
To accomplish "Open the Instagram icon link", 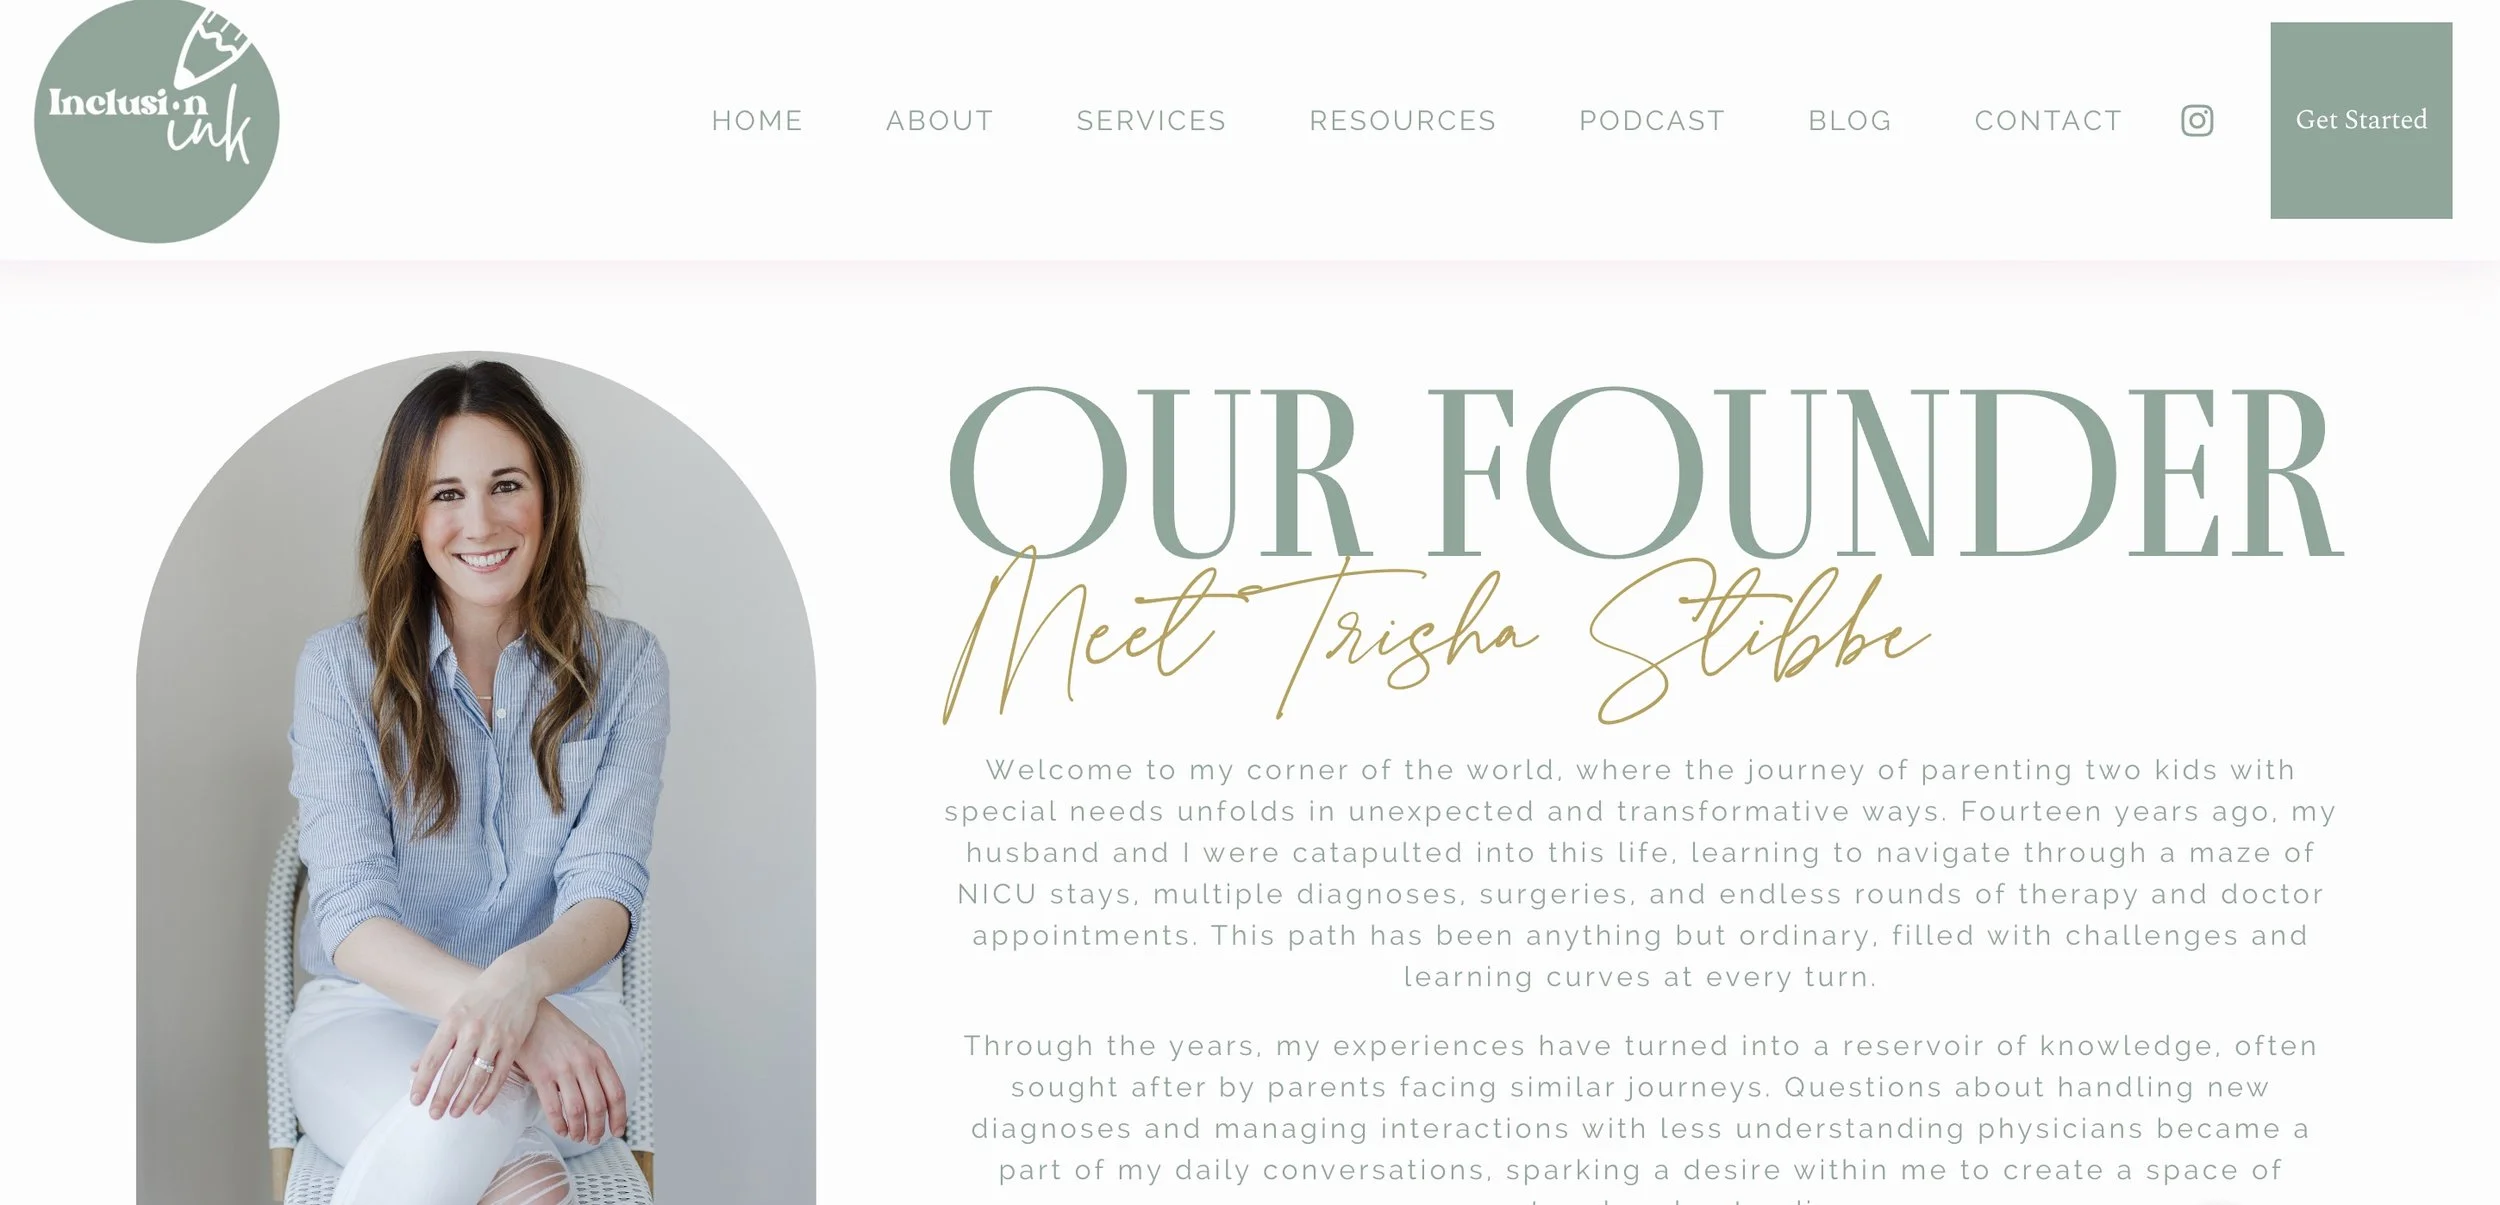I will (2197, 121).
